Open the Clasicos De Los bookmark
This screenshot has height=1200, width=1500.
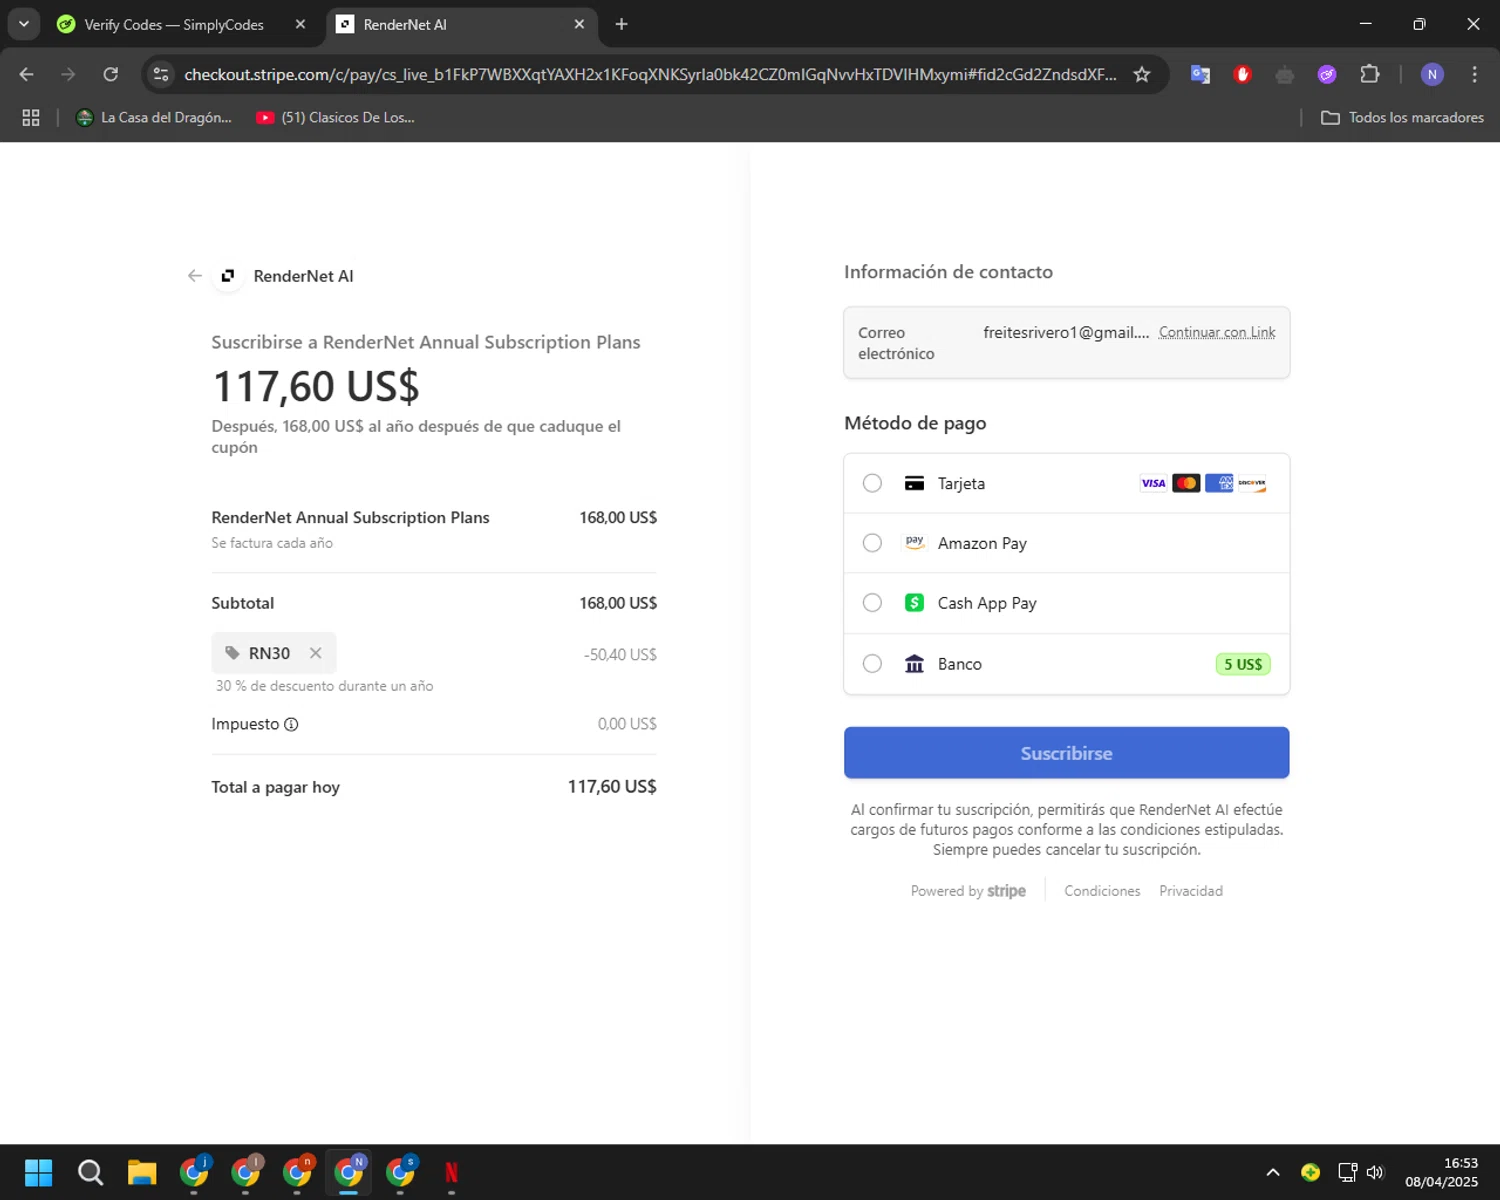click(x=335, y=117)
